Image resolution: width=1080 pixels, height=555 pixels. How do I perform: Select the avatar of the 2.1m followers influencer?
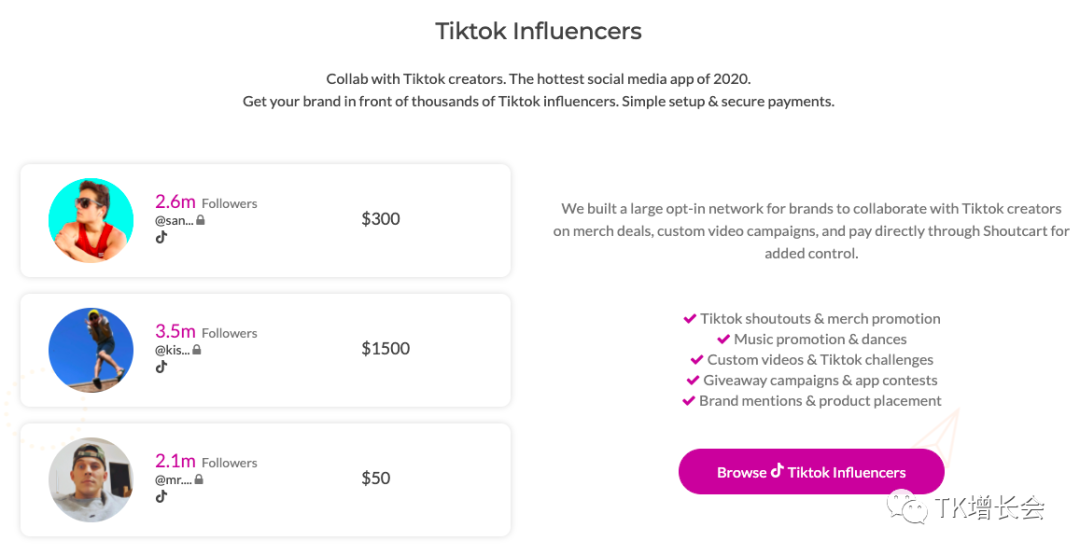[x=91, y=479]
